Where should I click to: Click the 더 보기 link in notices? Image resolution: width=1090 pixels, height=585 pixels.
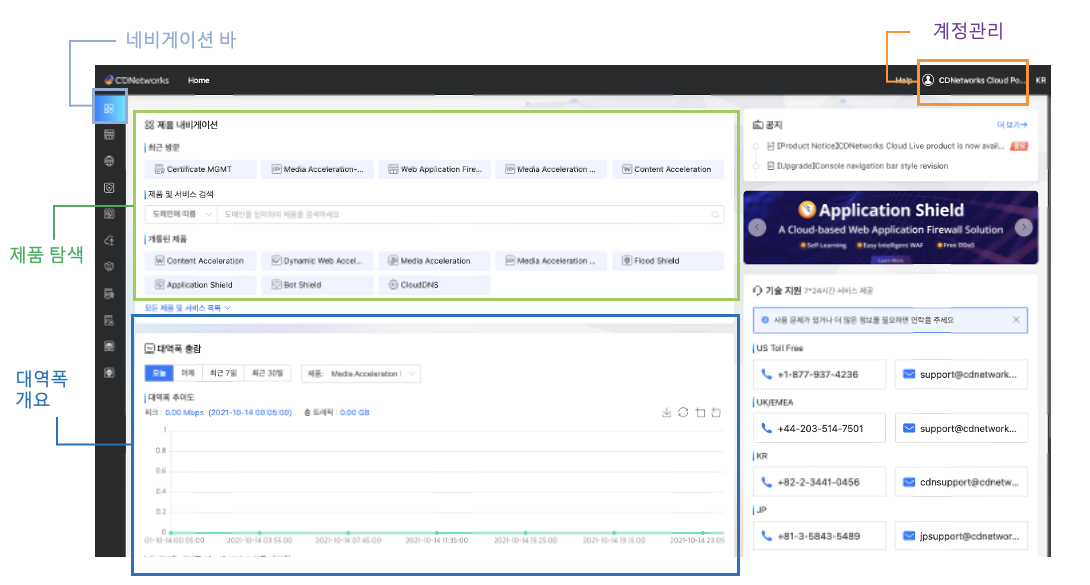pos(1011,125)
